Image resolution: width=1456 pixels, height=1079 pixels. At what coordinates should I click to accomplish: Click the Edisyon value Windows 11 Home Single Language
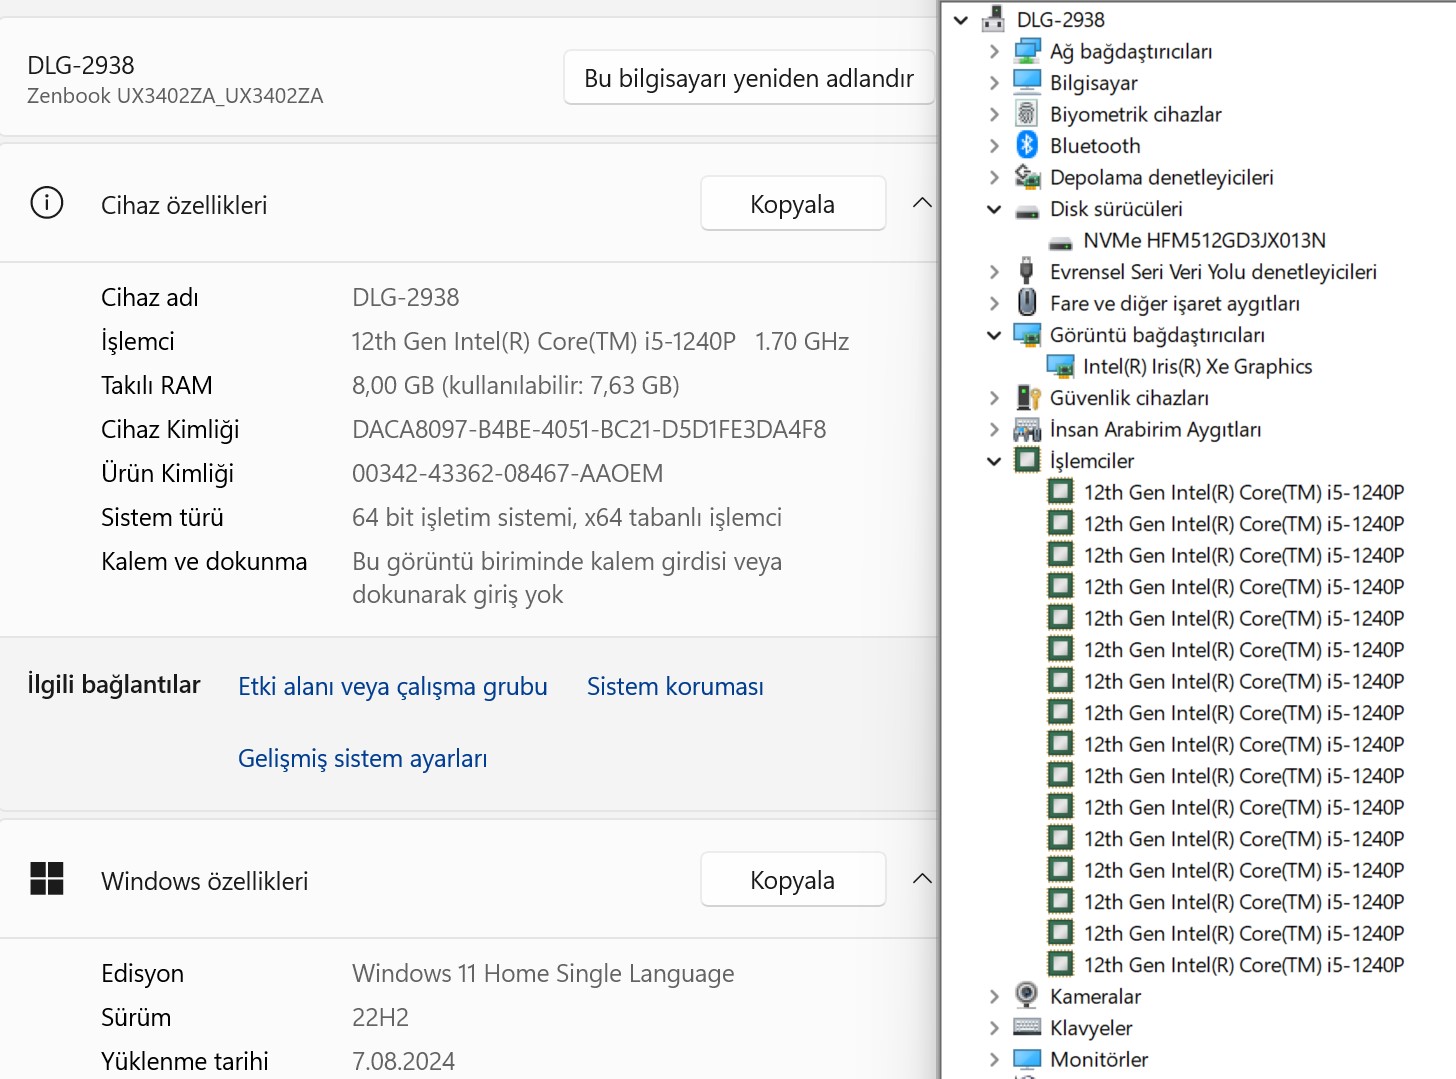pyautogui.click(x=543, y=974)
